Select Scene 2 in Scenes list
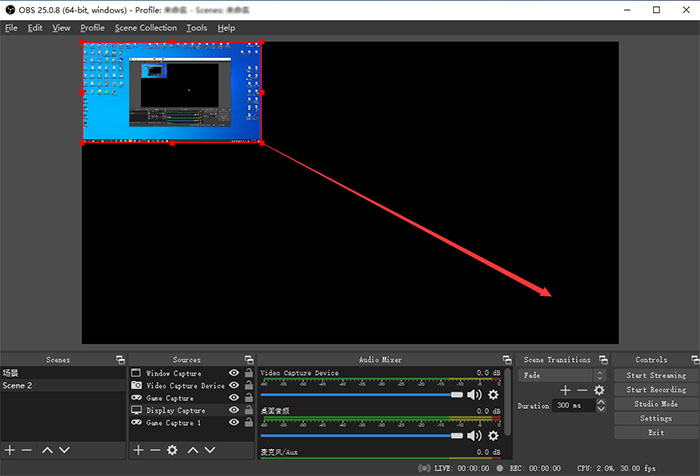700x476 pixels. pos(63,385)
